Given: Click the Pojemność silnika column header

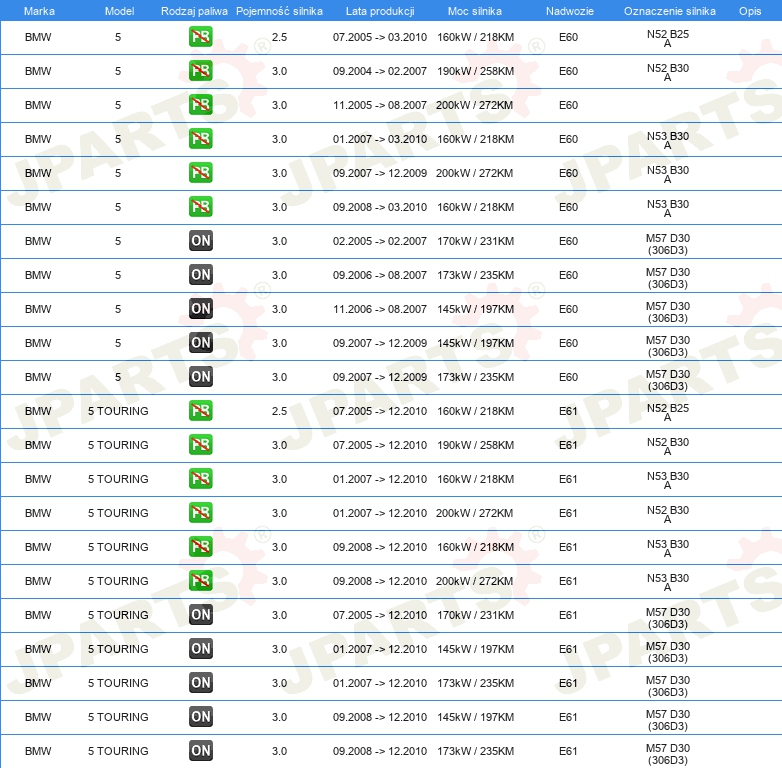Looking at the screenshot, I should 279,11.
